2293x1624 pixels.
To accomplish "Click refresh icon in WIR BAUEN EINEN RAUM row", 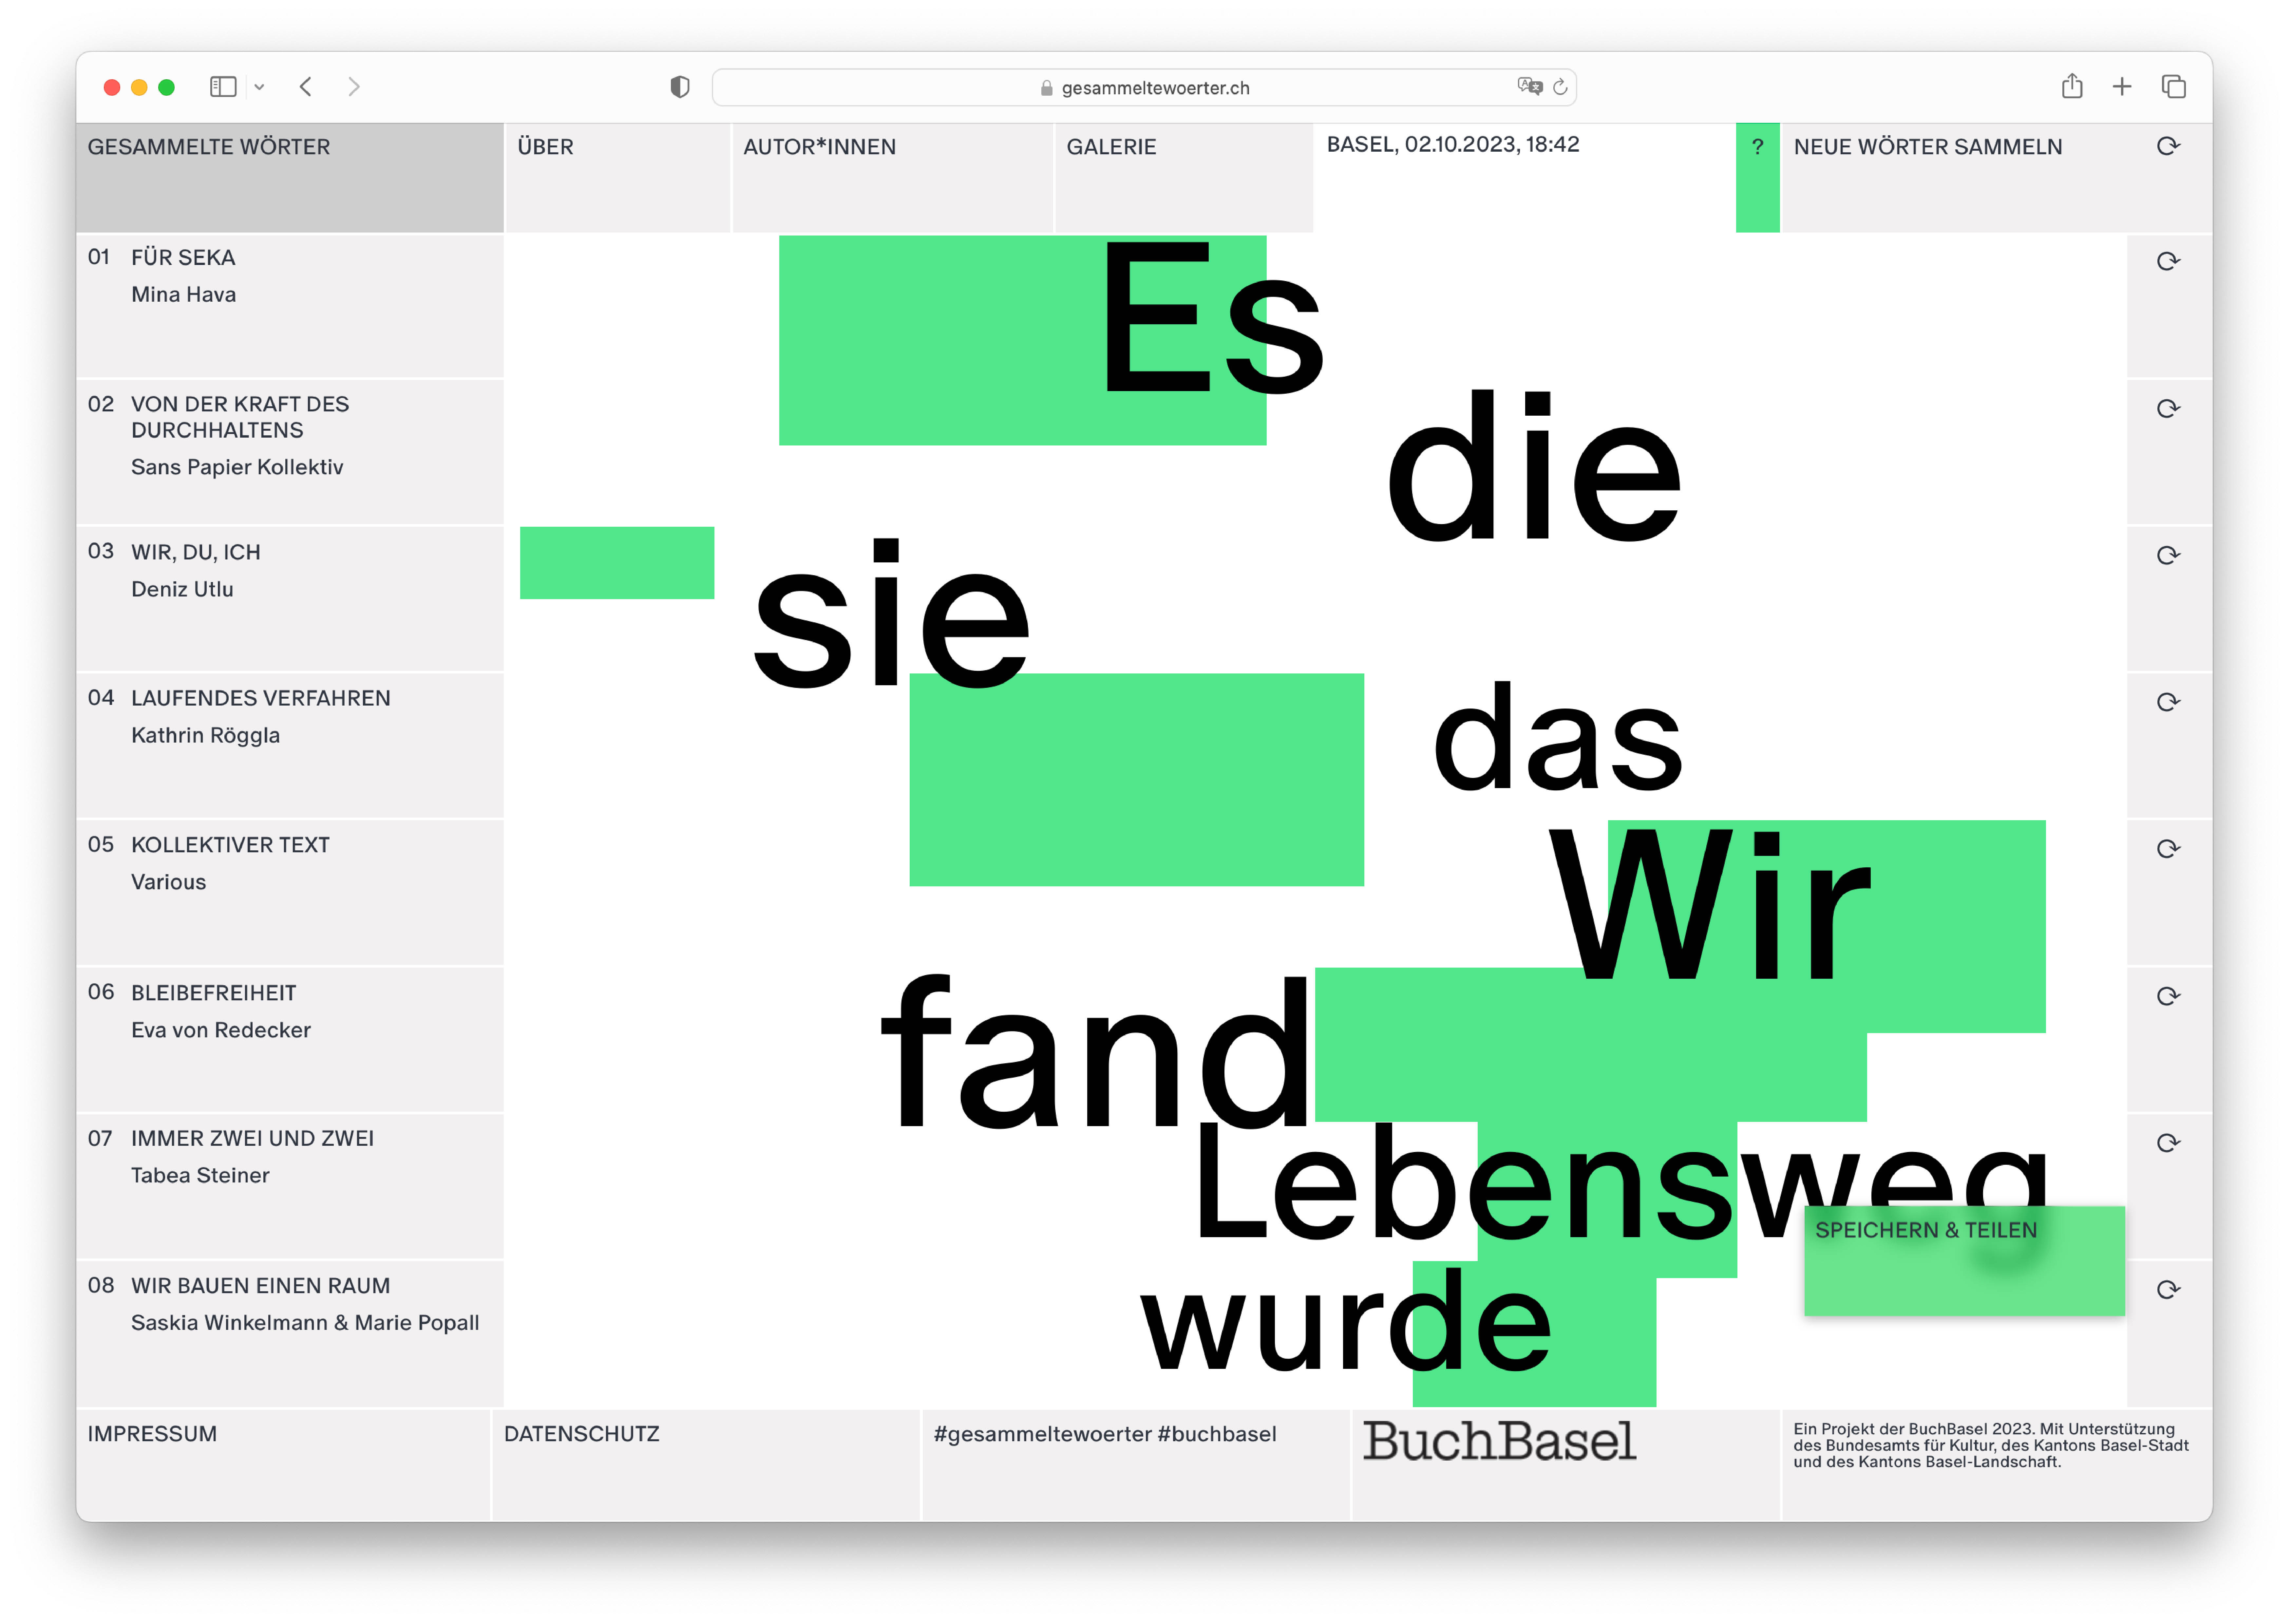I will 2168,1290.
